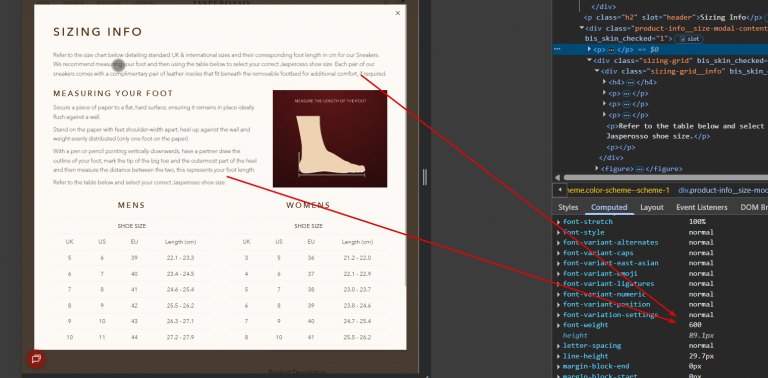Expand the font-variant-numeric computed property

point(559,294)
